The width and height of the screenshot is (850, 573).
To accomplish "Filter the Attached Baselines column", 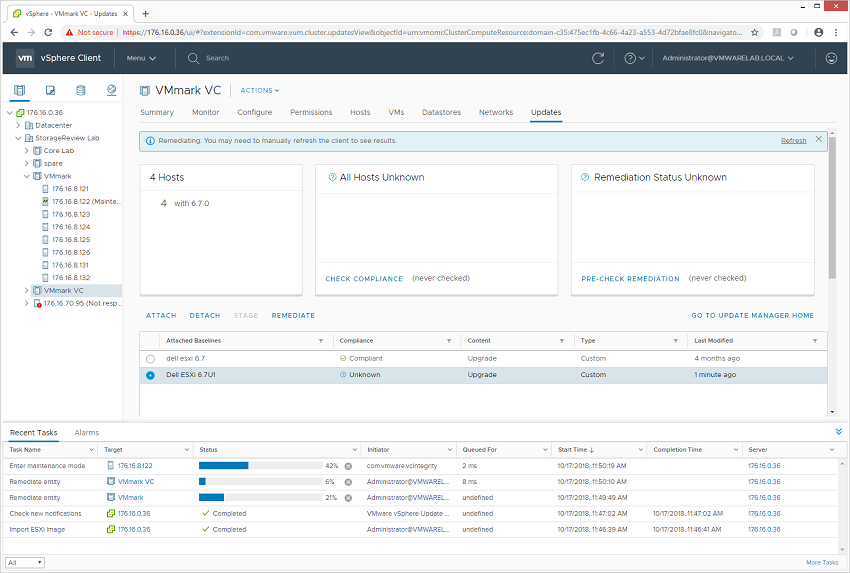I will click(x=320, y=341).
